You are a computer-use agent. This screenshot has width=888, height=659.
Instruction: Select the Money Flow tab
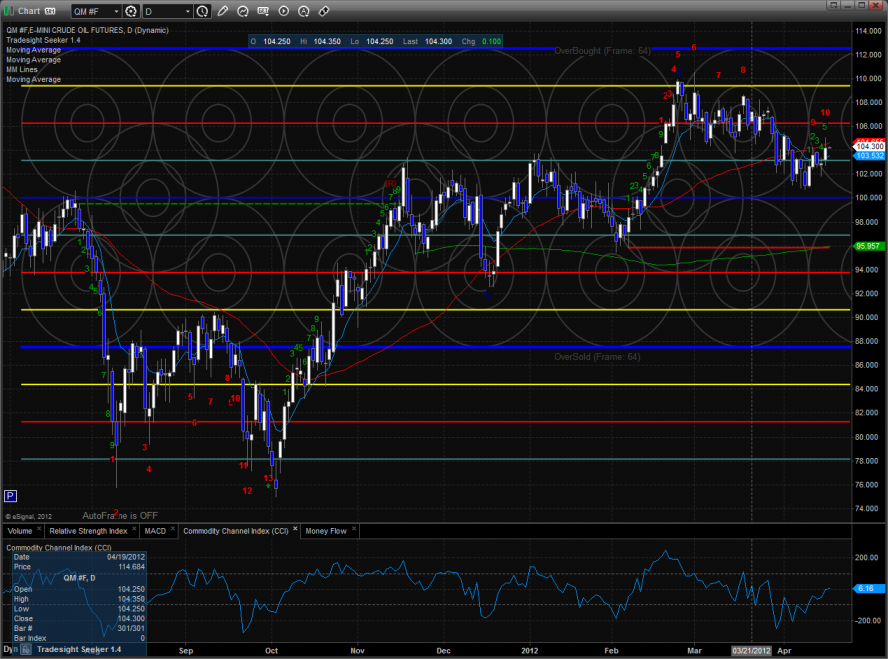pyautogui.click(x=326, y=531)
